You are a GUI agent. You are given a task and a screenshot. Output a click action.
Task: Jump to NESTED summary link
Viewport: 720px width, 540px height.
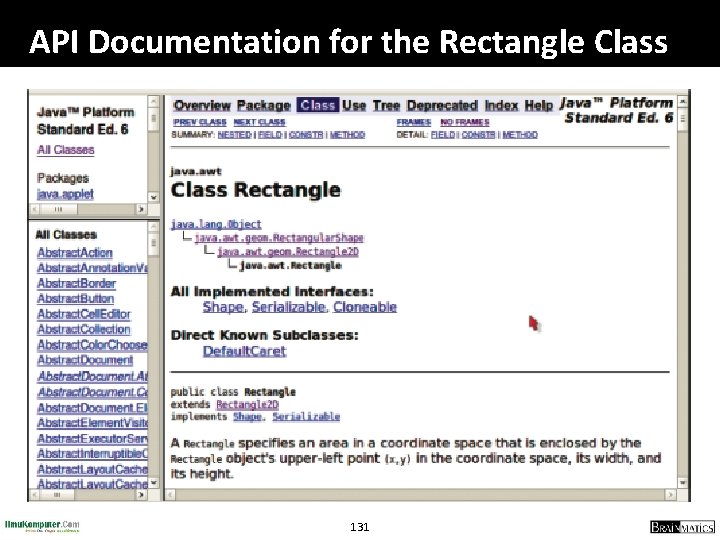[x=235, y=135]
